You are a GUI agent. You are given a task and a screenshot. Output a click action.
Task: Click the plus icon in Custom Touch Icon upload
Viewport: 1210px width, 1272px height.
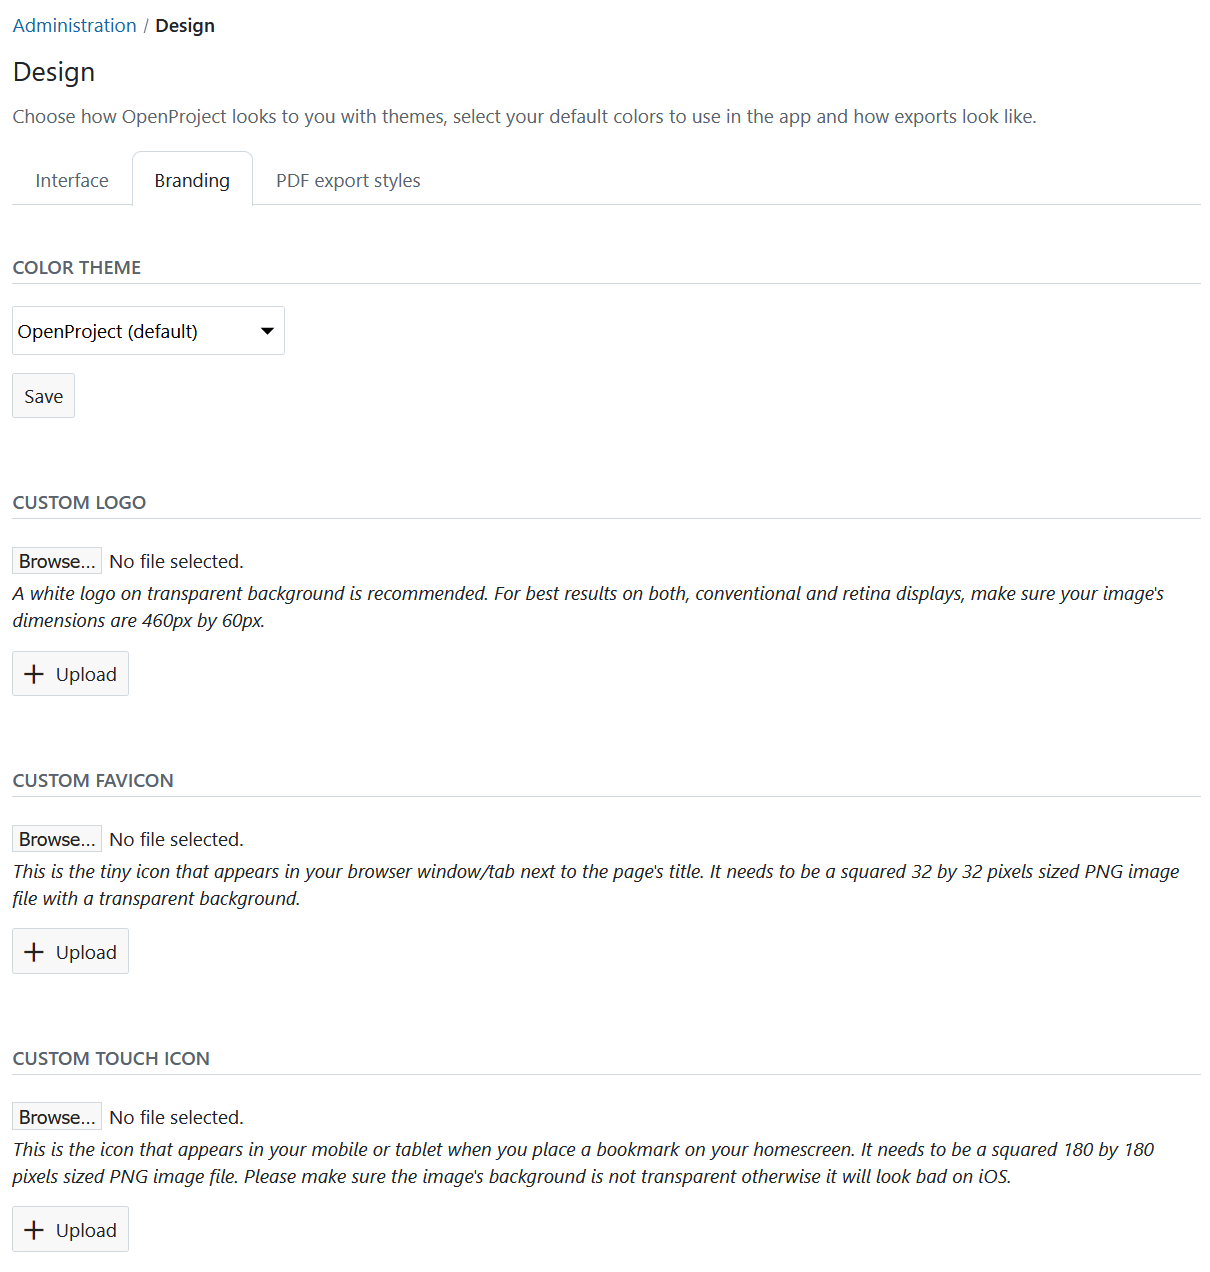point(34,1230)
